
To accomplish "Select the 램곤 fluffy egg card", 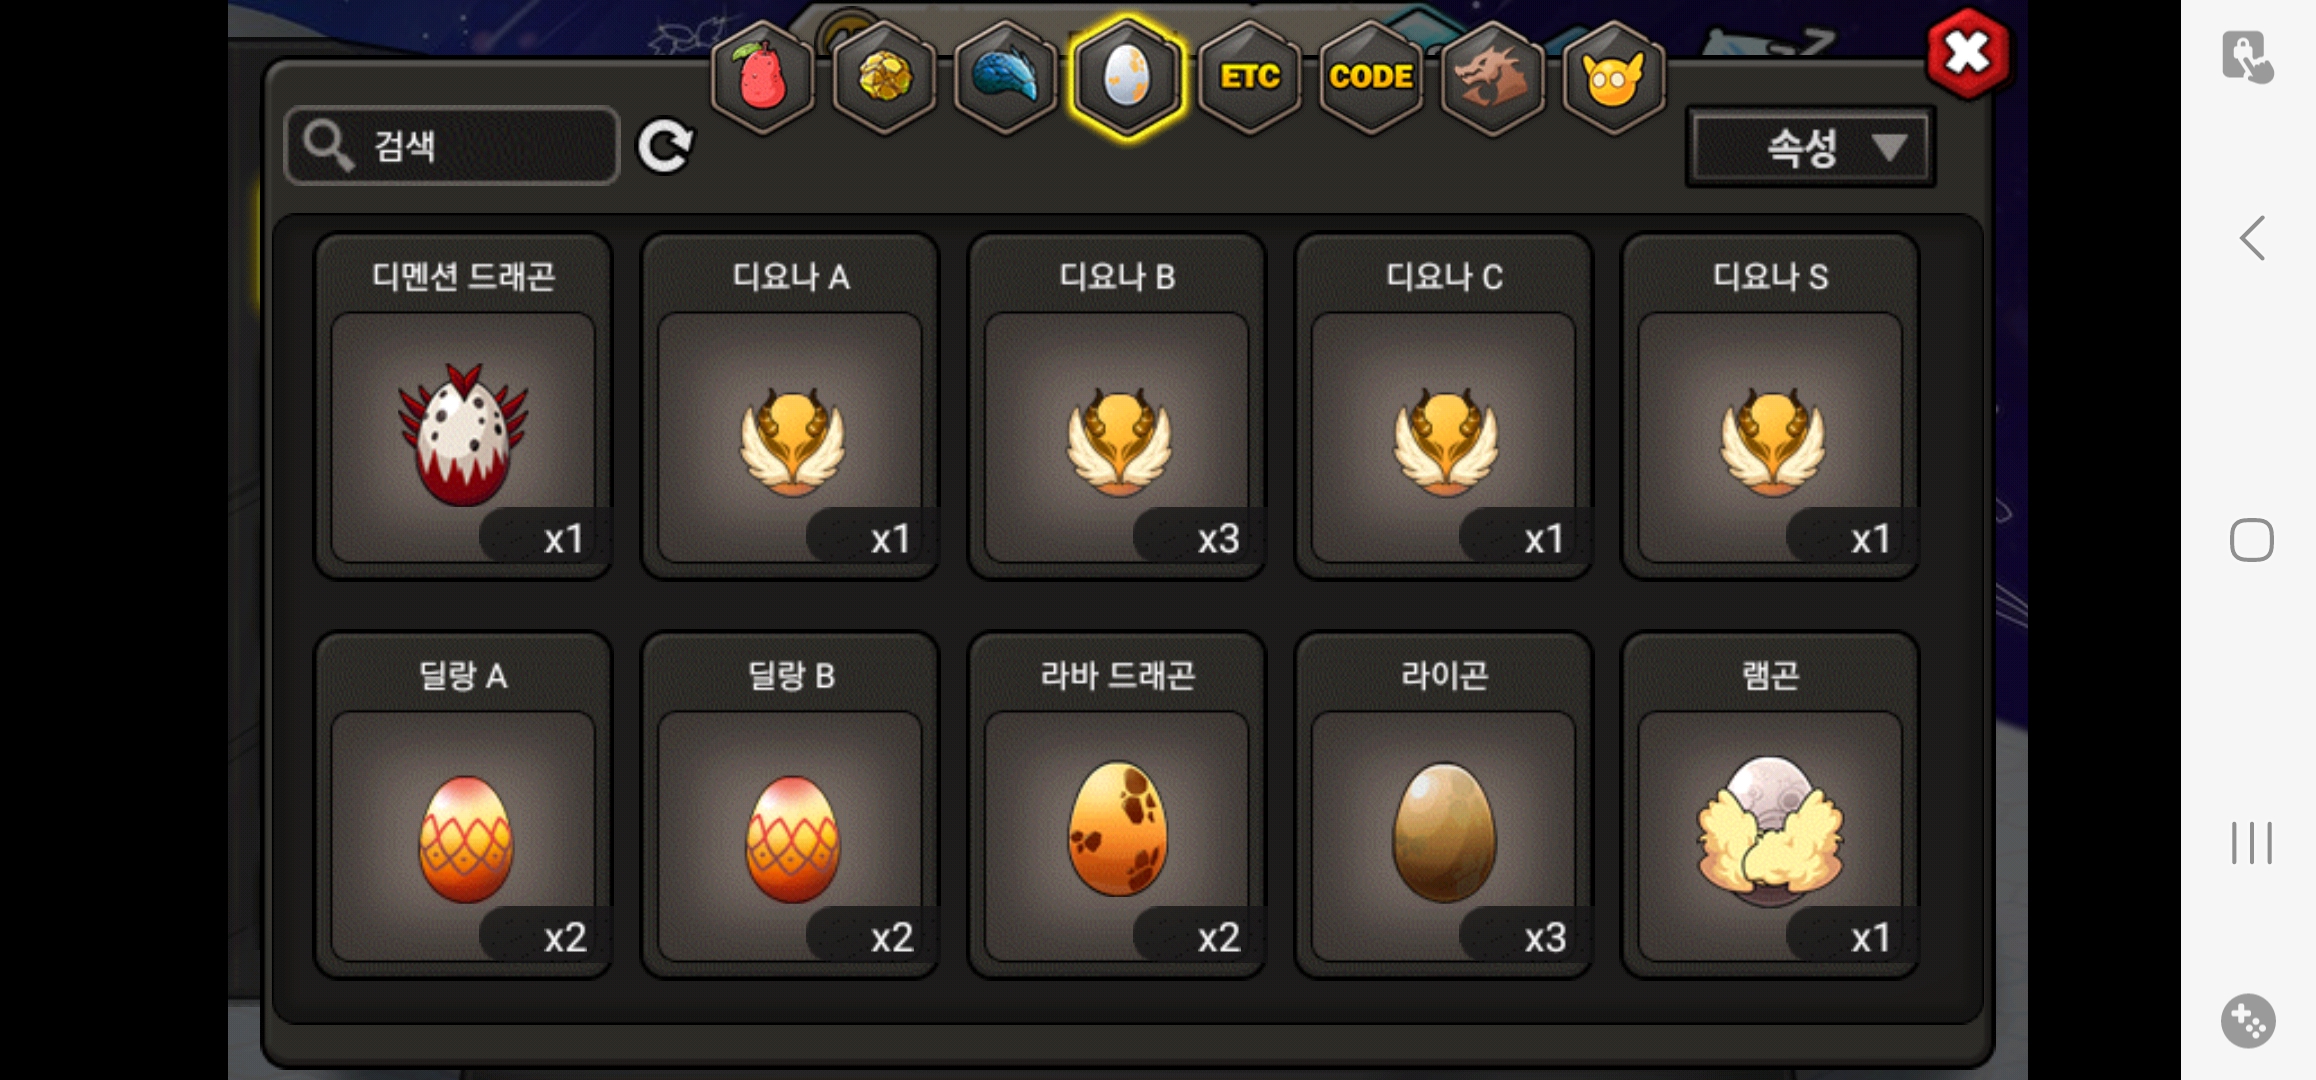I will point(1770,805).
